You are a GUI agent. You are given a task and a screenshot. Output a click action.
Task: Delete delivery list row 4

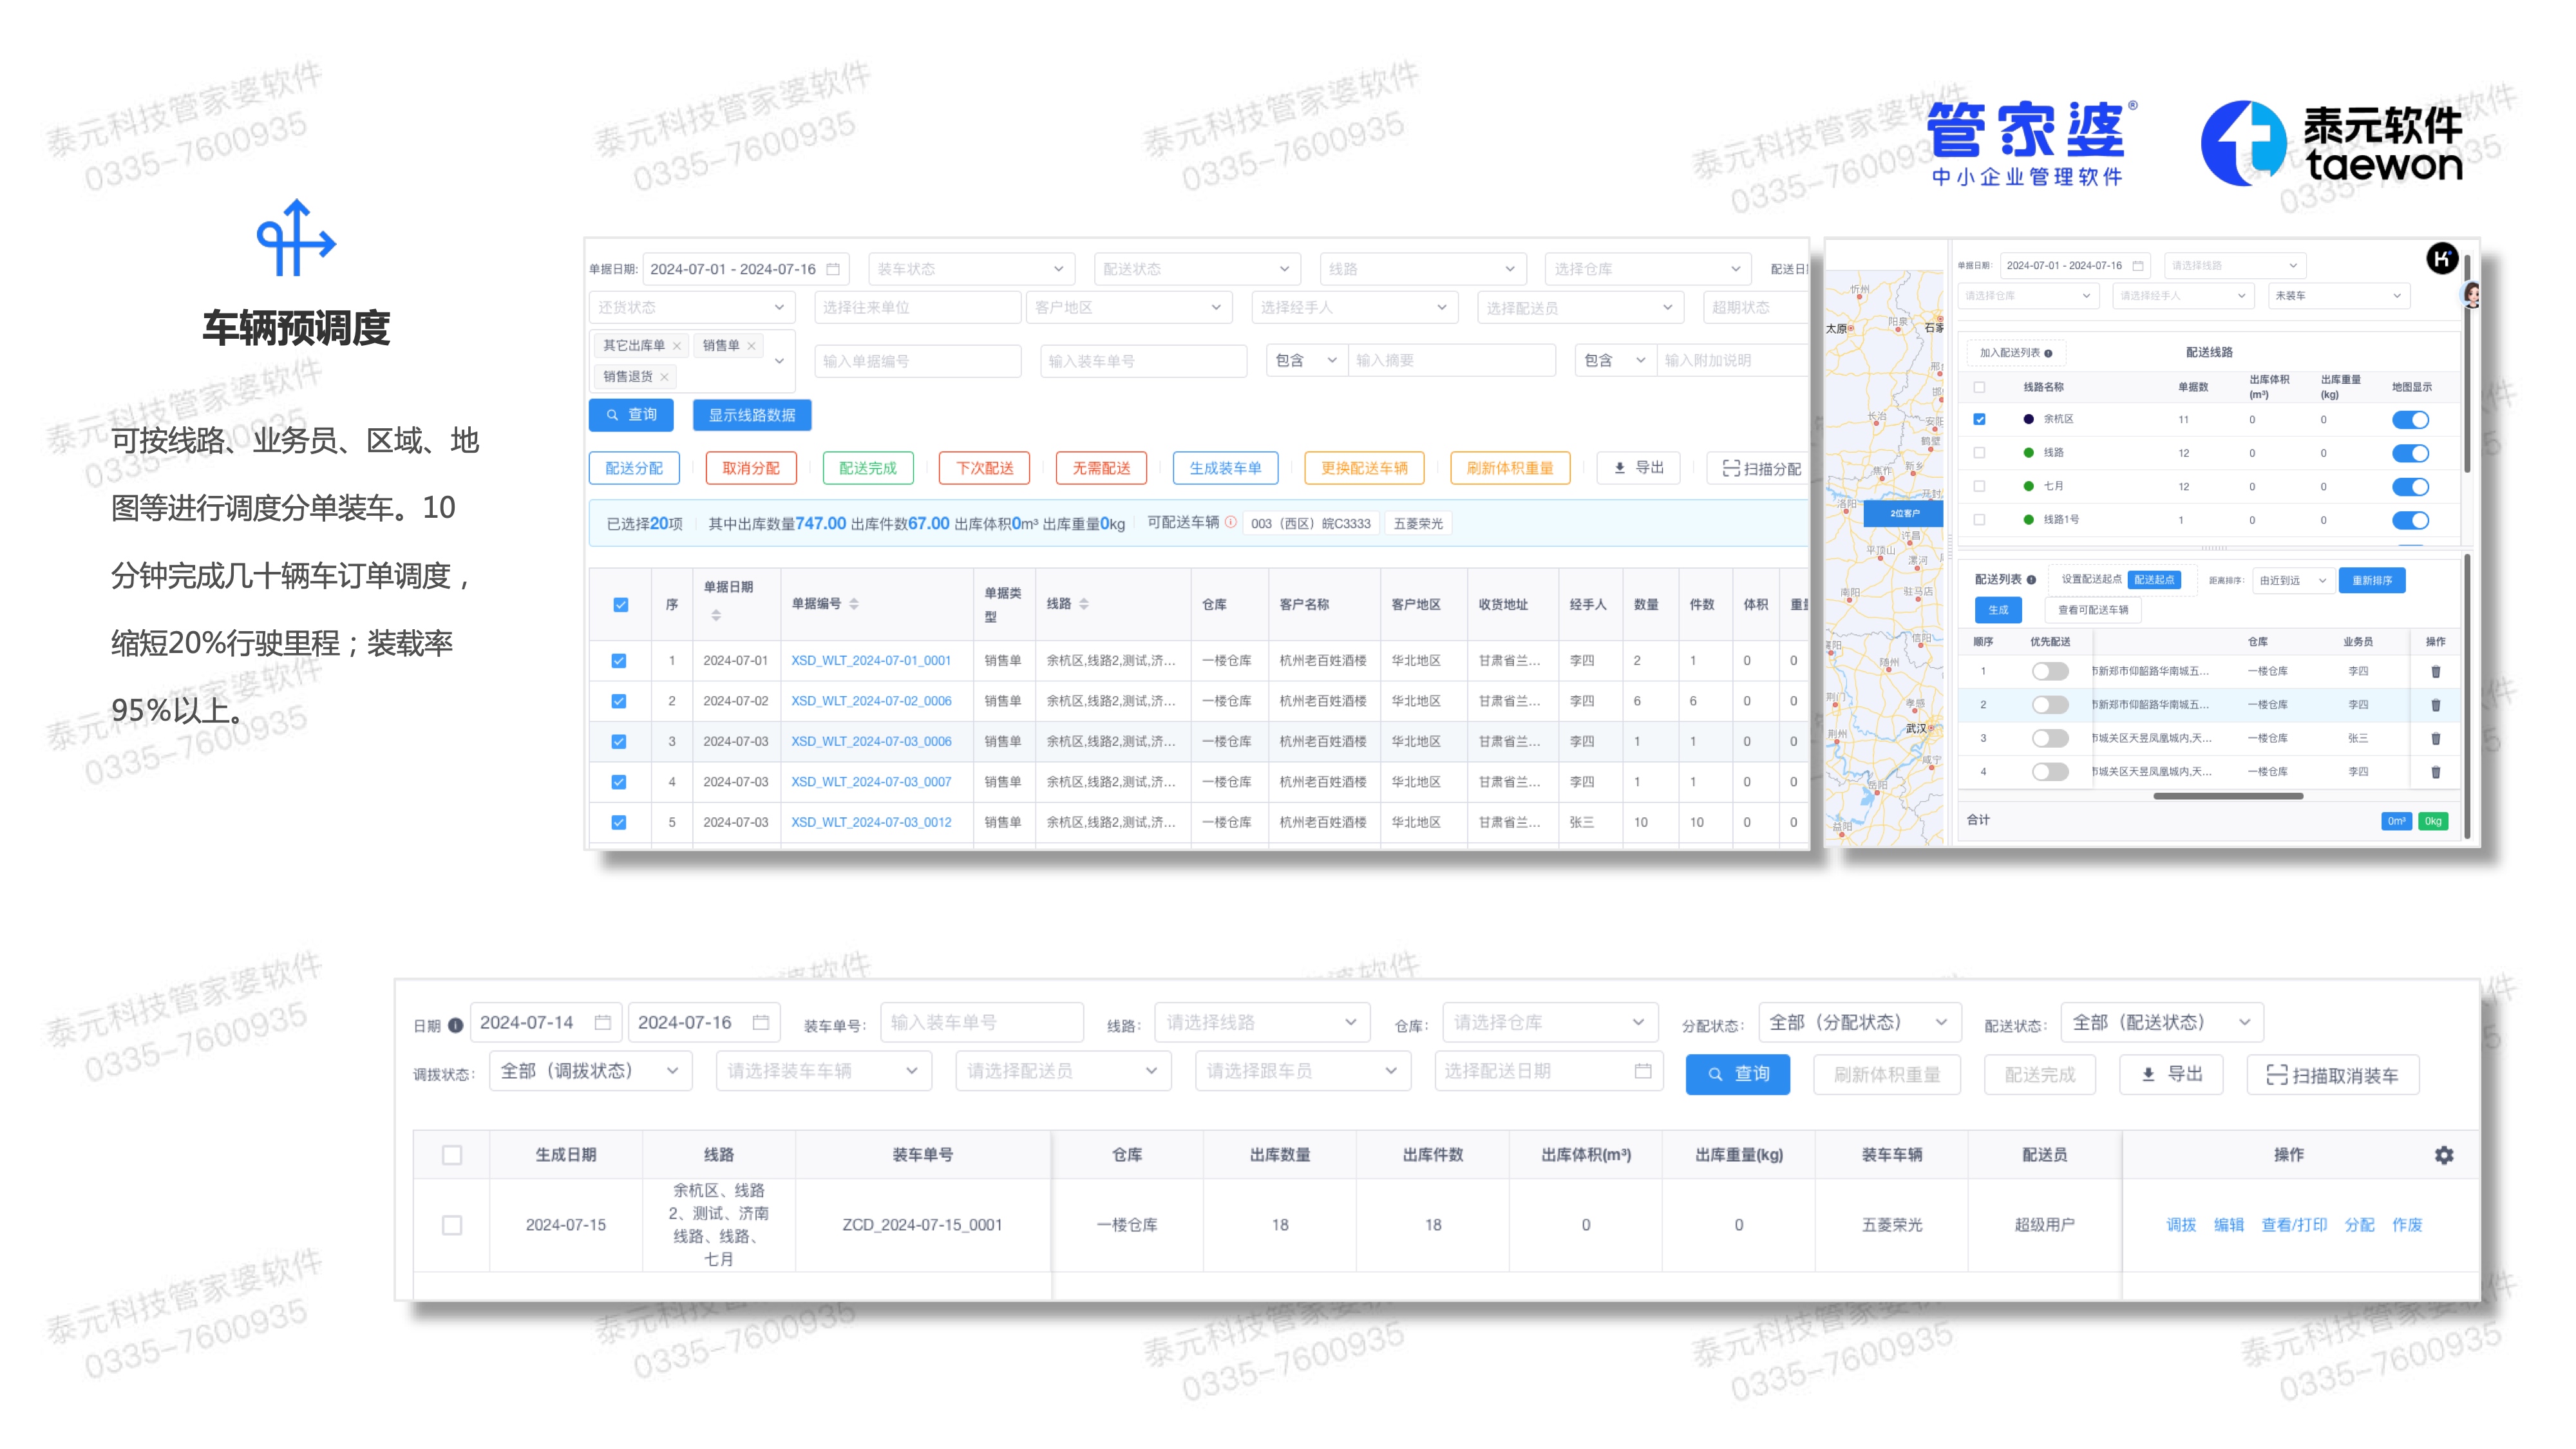pyautogui.click(x=2436, y=772)
